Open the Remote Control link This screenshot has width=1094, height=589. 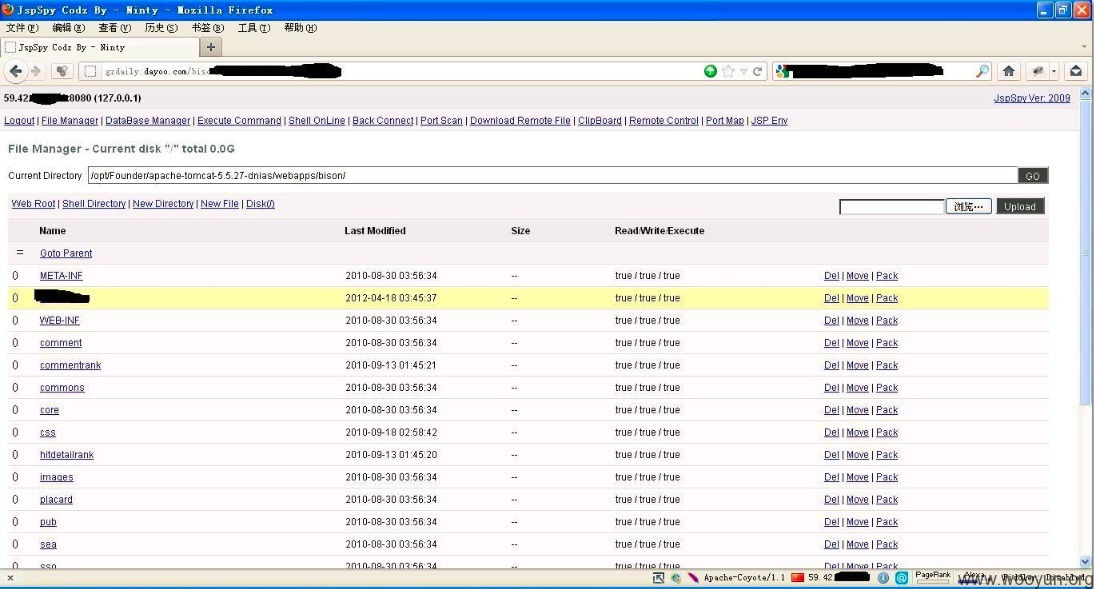coord(664,121)
